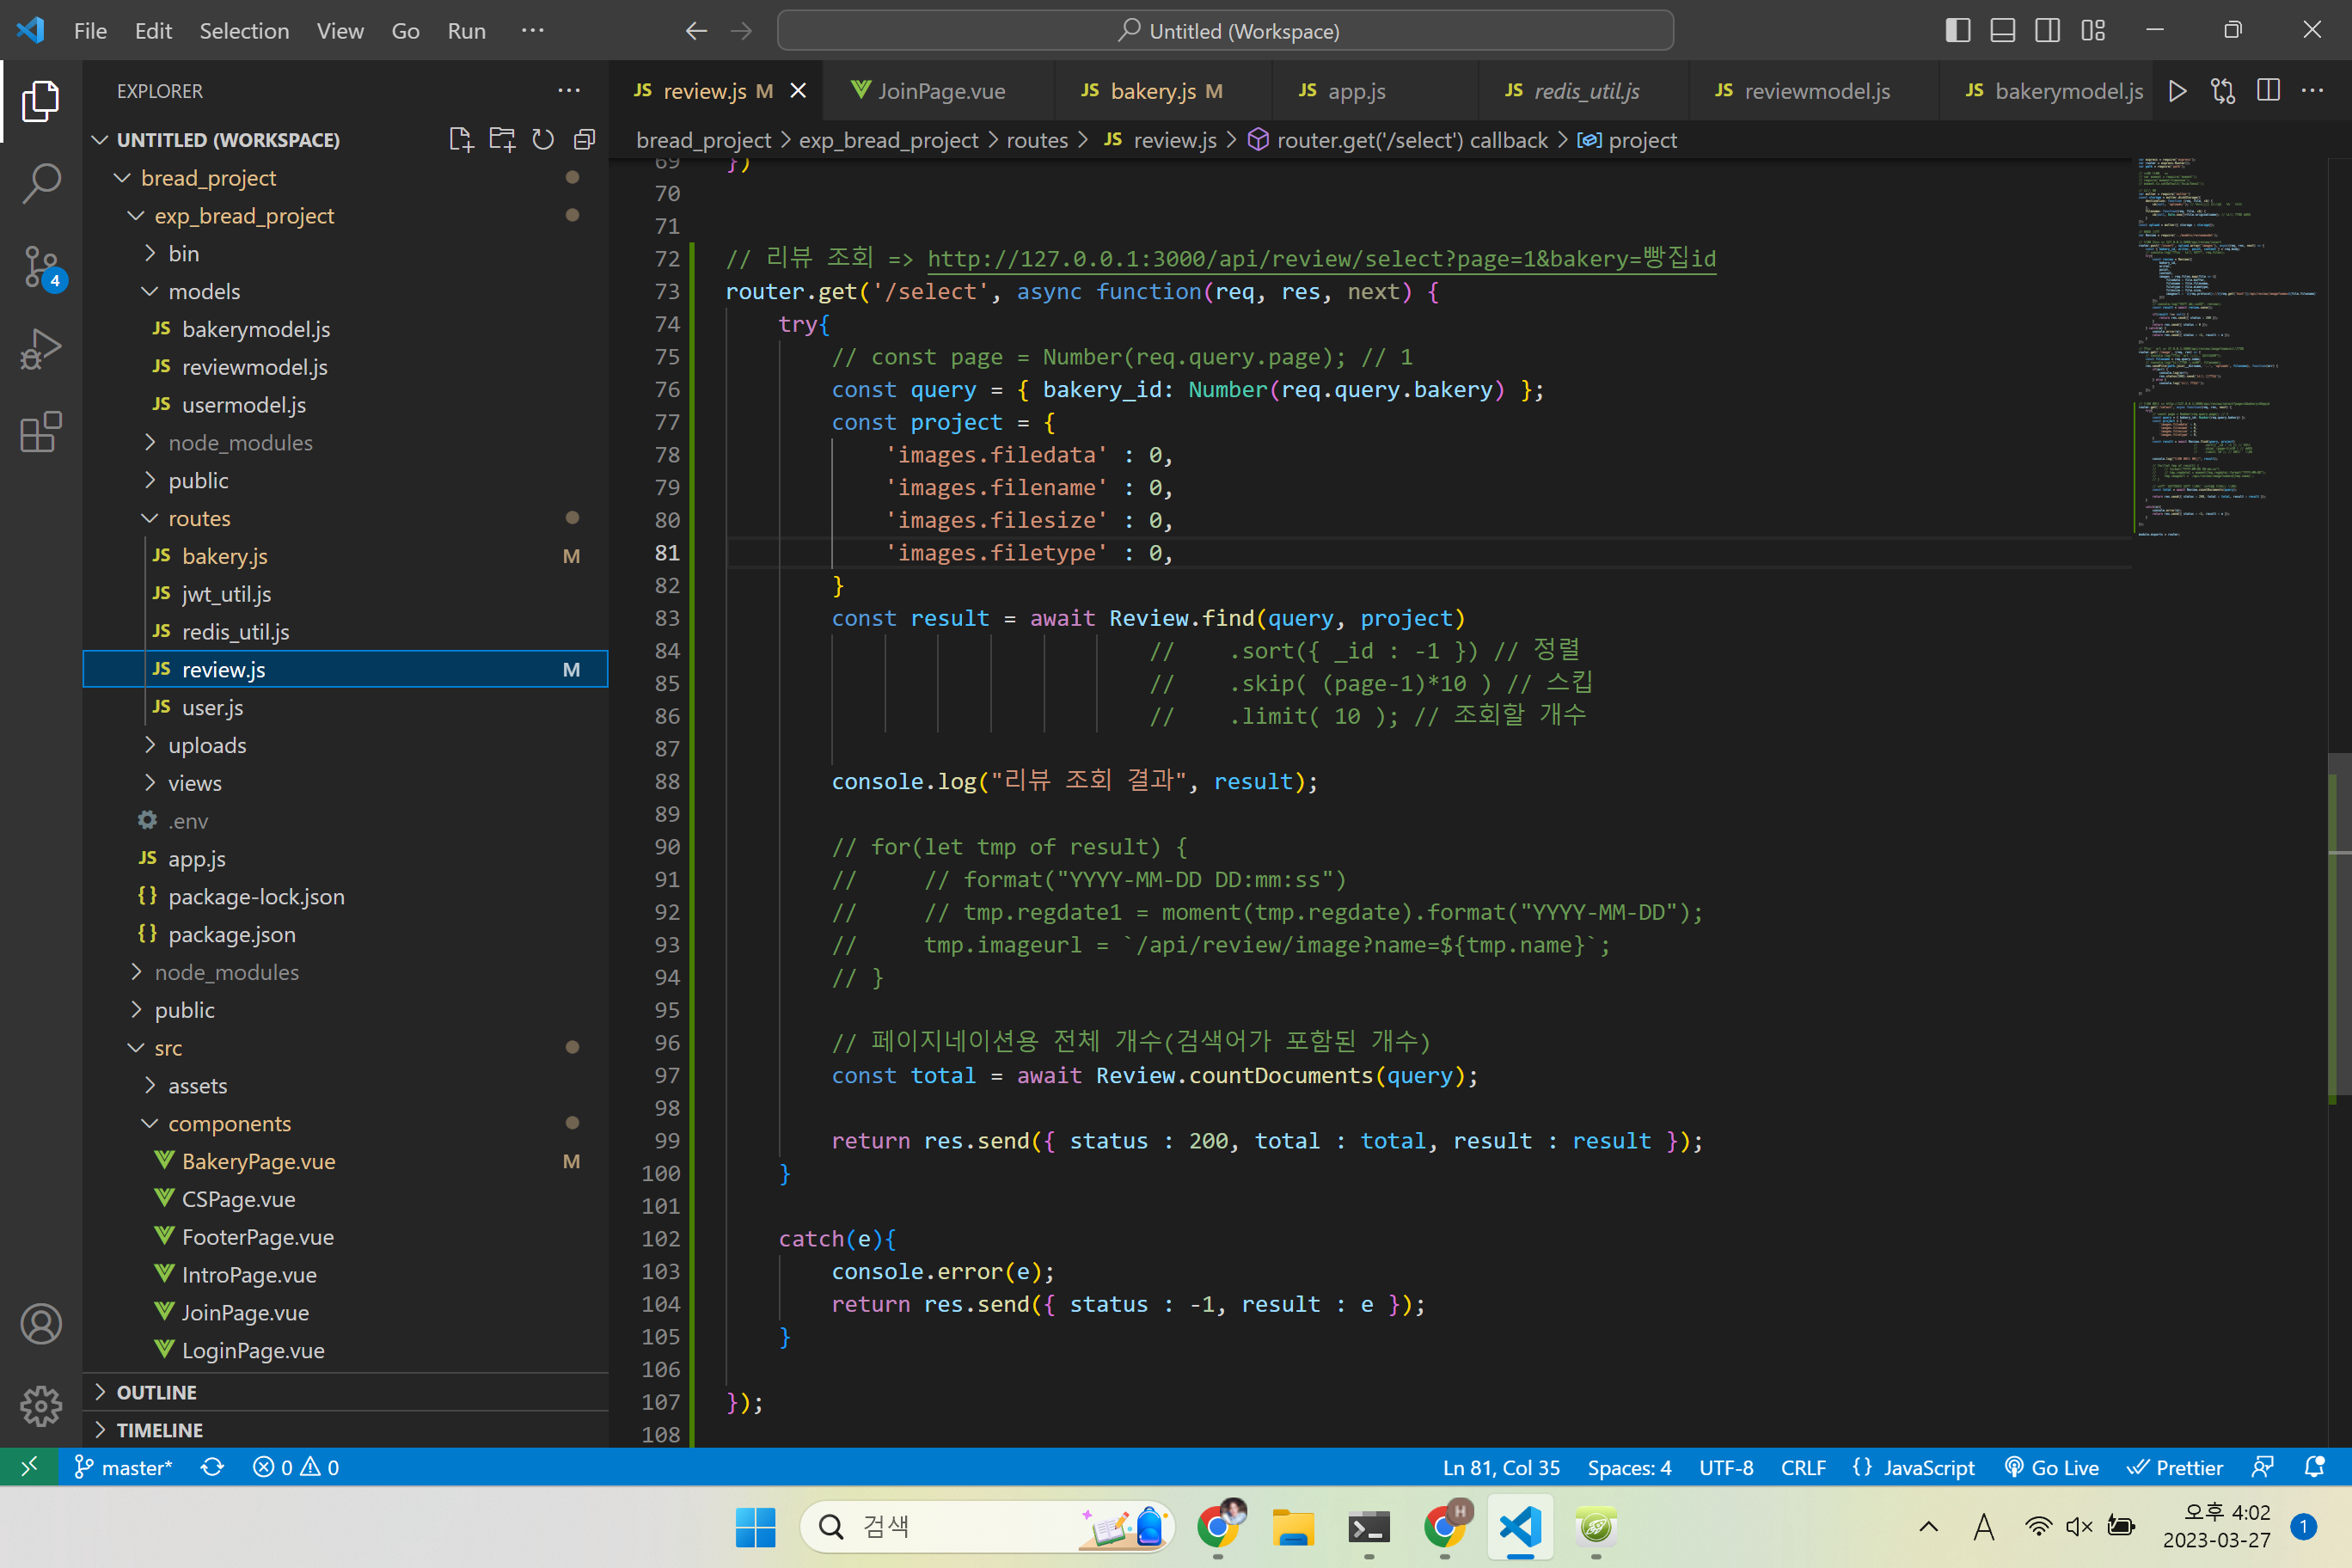
Task: Switch to the JoinPage.vue tab
Action: tap(940, 91)
